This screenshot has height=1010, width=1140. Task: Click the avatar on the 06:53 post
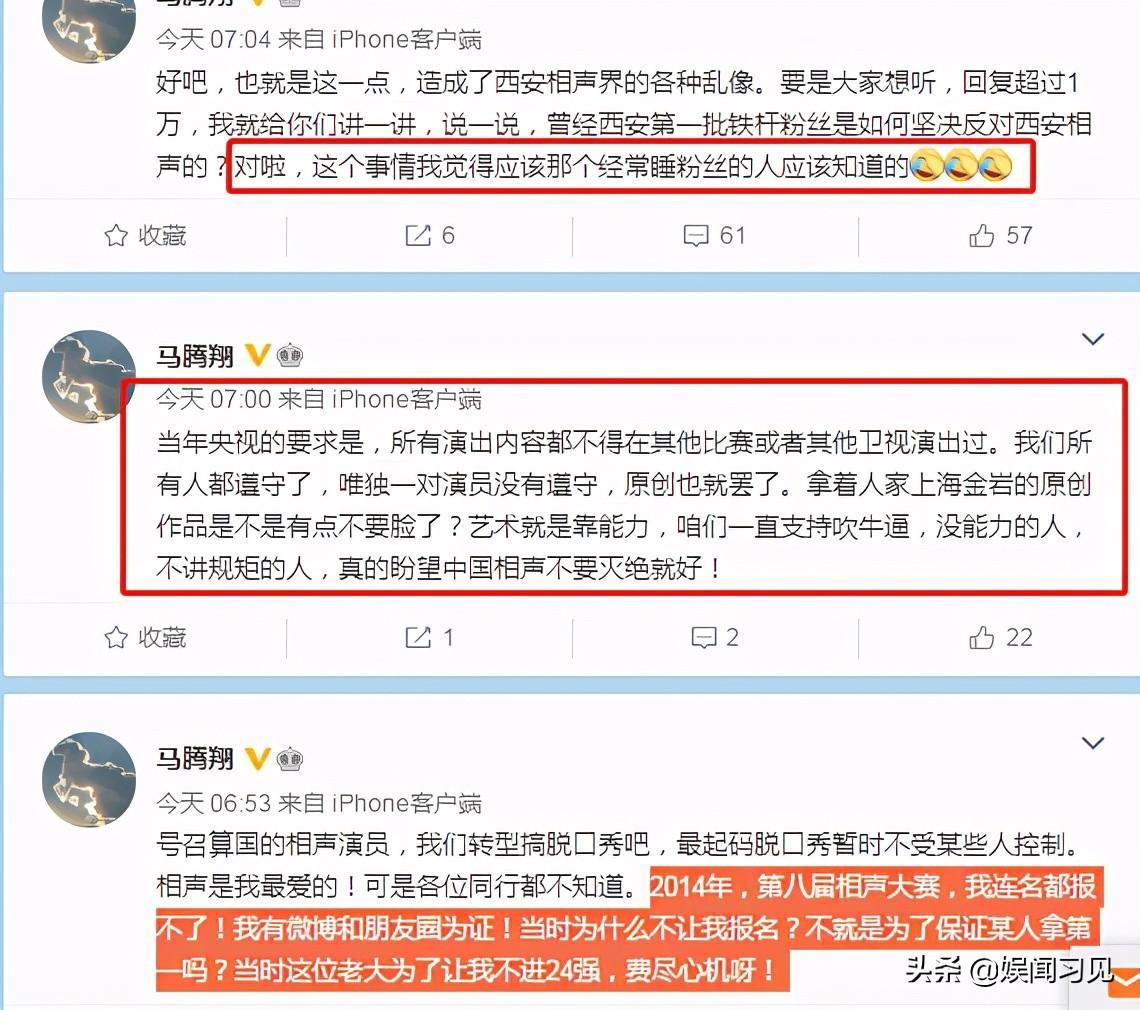tap(89, 779)
